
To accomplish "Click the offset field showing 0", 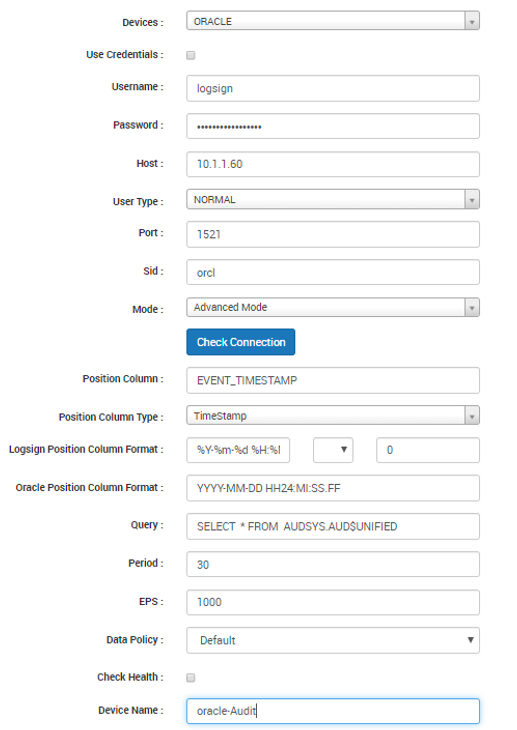I will pyautogui.click(x=428, y=450).
